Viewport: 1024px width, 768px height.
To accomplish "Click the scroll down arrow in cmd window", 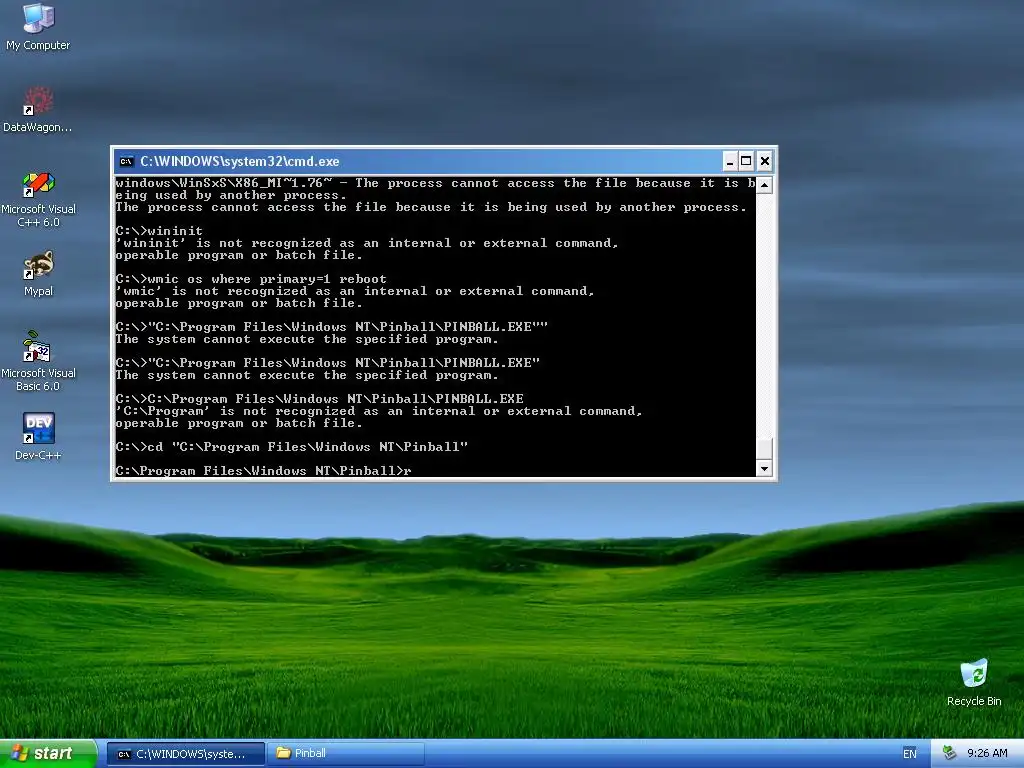I will point(764,468).
